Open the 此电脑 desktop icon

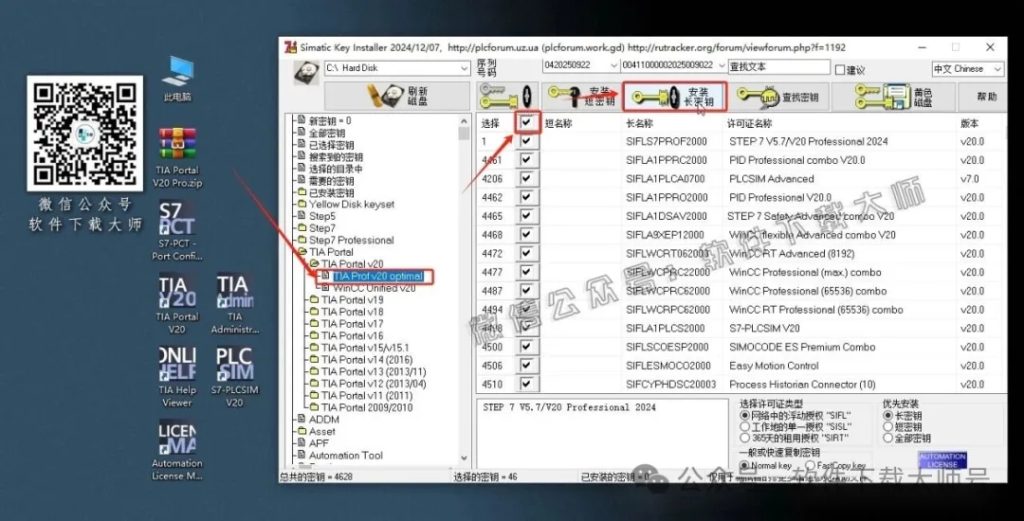[178, 79]
